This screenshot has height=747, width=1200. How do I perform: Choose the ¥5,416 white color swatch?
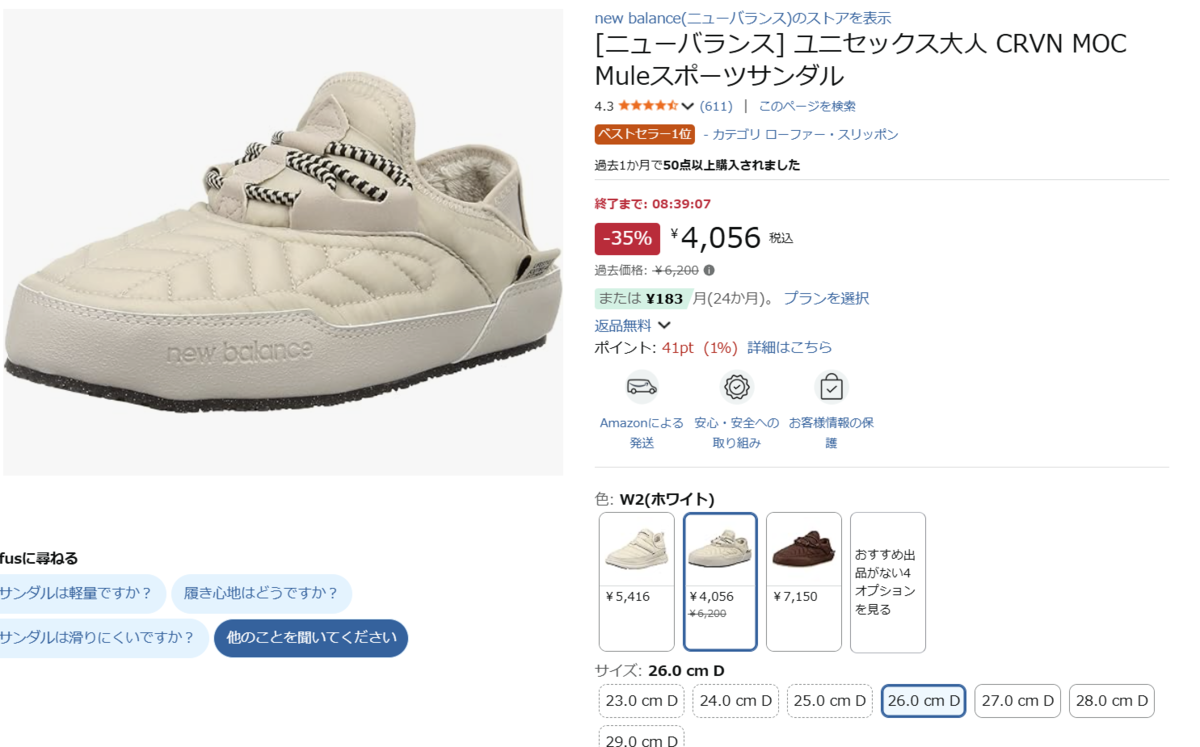[637, 581]
